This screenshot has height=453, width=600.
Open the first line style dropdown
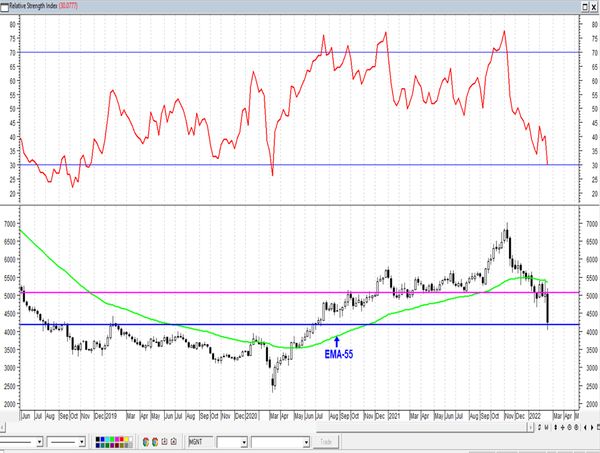click(39, 442)
